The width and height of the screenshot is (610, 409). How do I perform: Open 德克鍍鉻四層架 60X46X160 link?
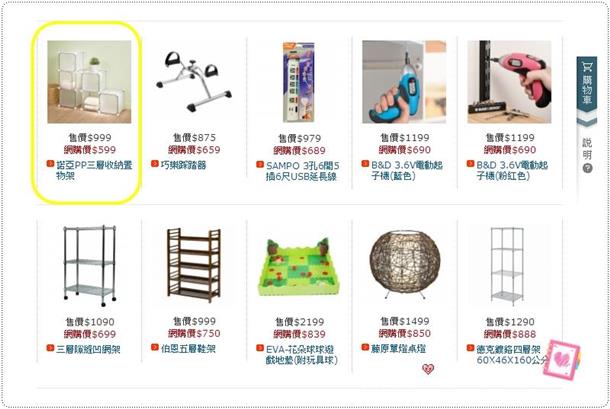pyautogui.click(x=511, y=355)
